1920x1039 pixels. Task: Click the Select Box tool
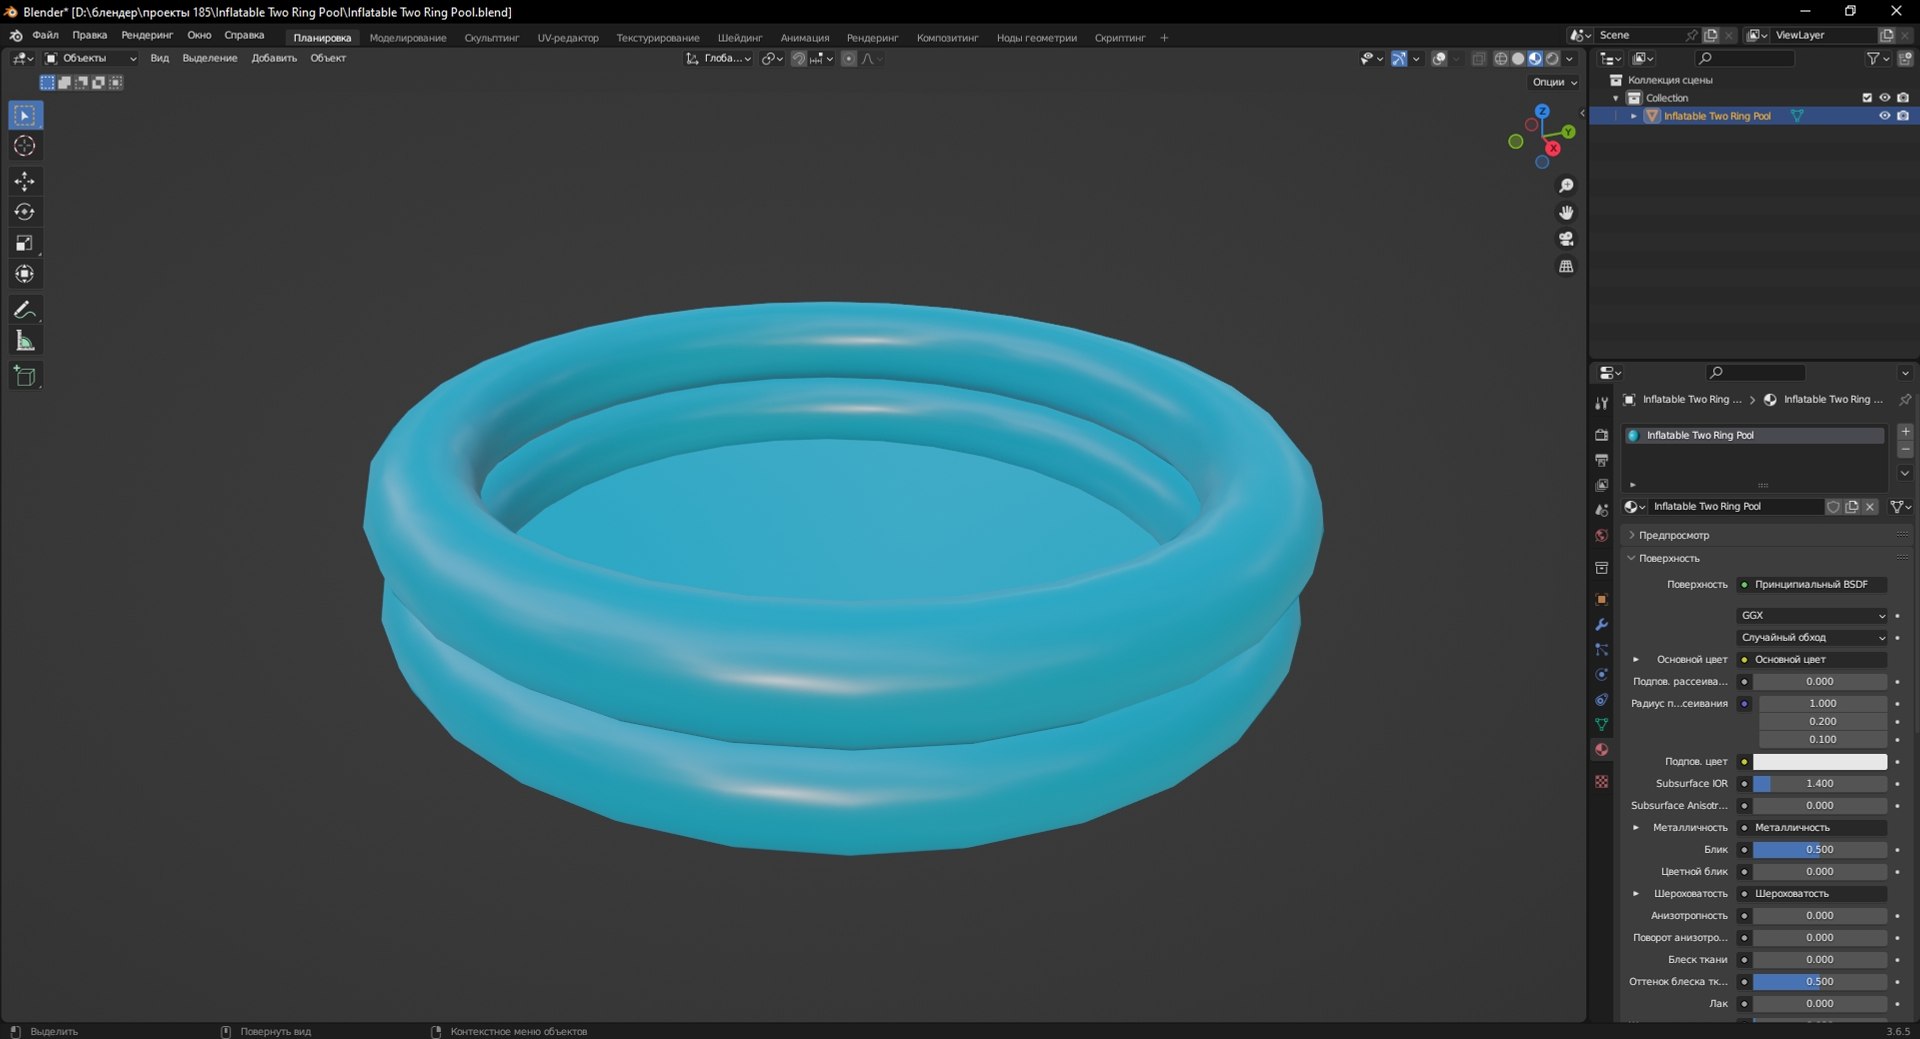tap(25, 116)
